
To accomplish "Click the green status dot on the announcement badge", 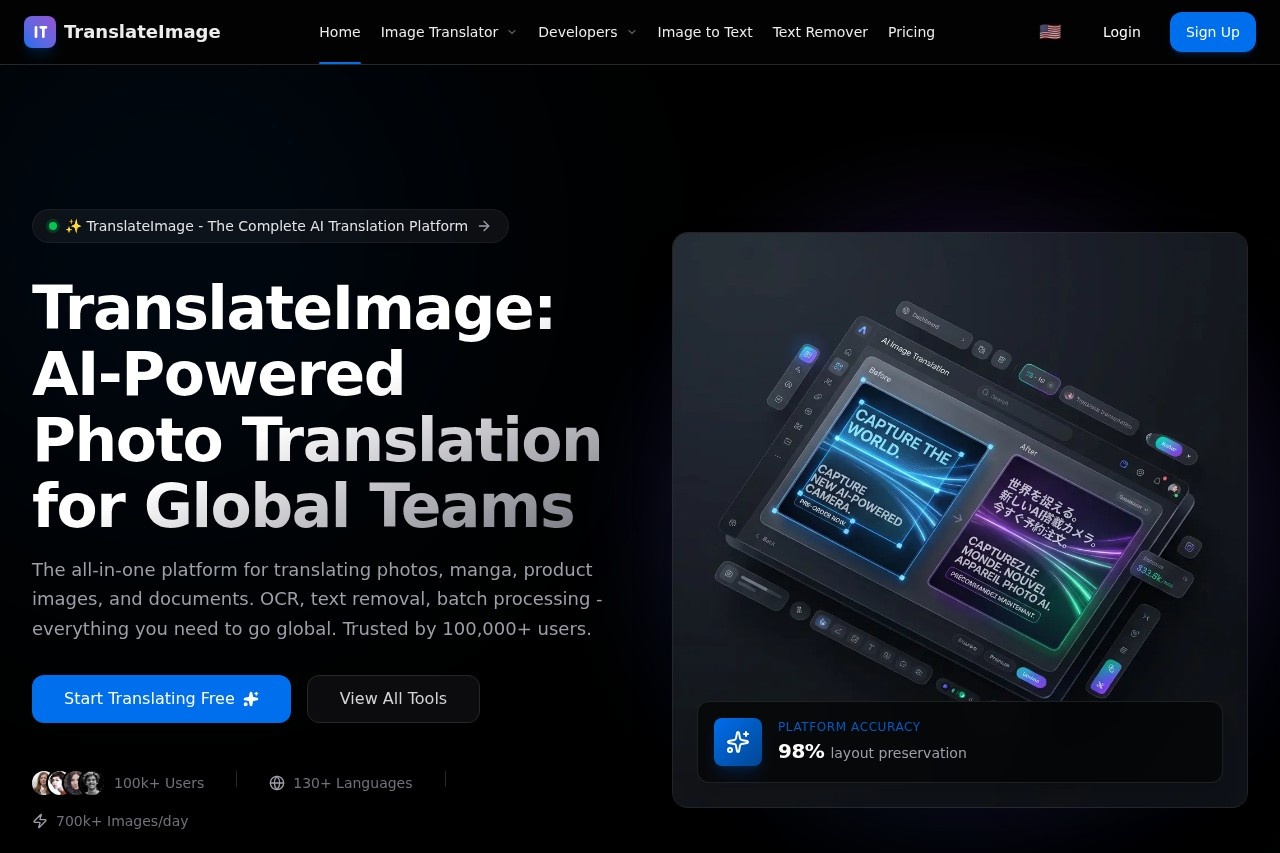I will (x=53, y=226).
